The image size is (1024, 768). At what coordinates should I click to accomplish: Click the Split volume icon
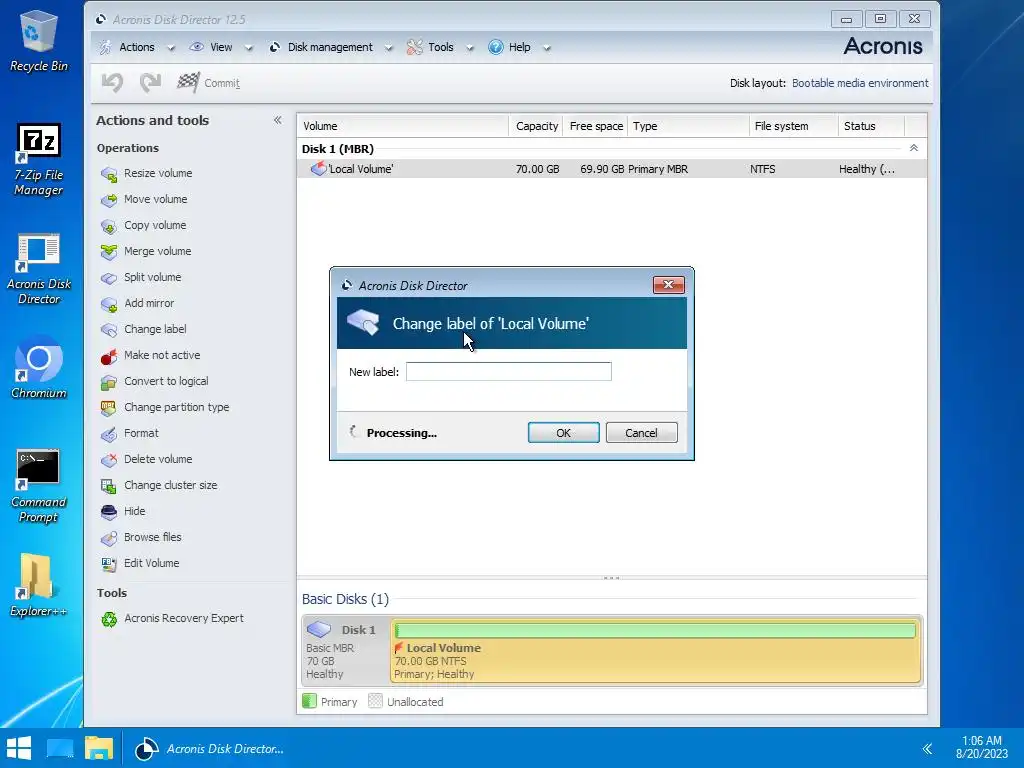[108, 278]
